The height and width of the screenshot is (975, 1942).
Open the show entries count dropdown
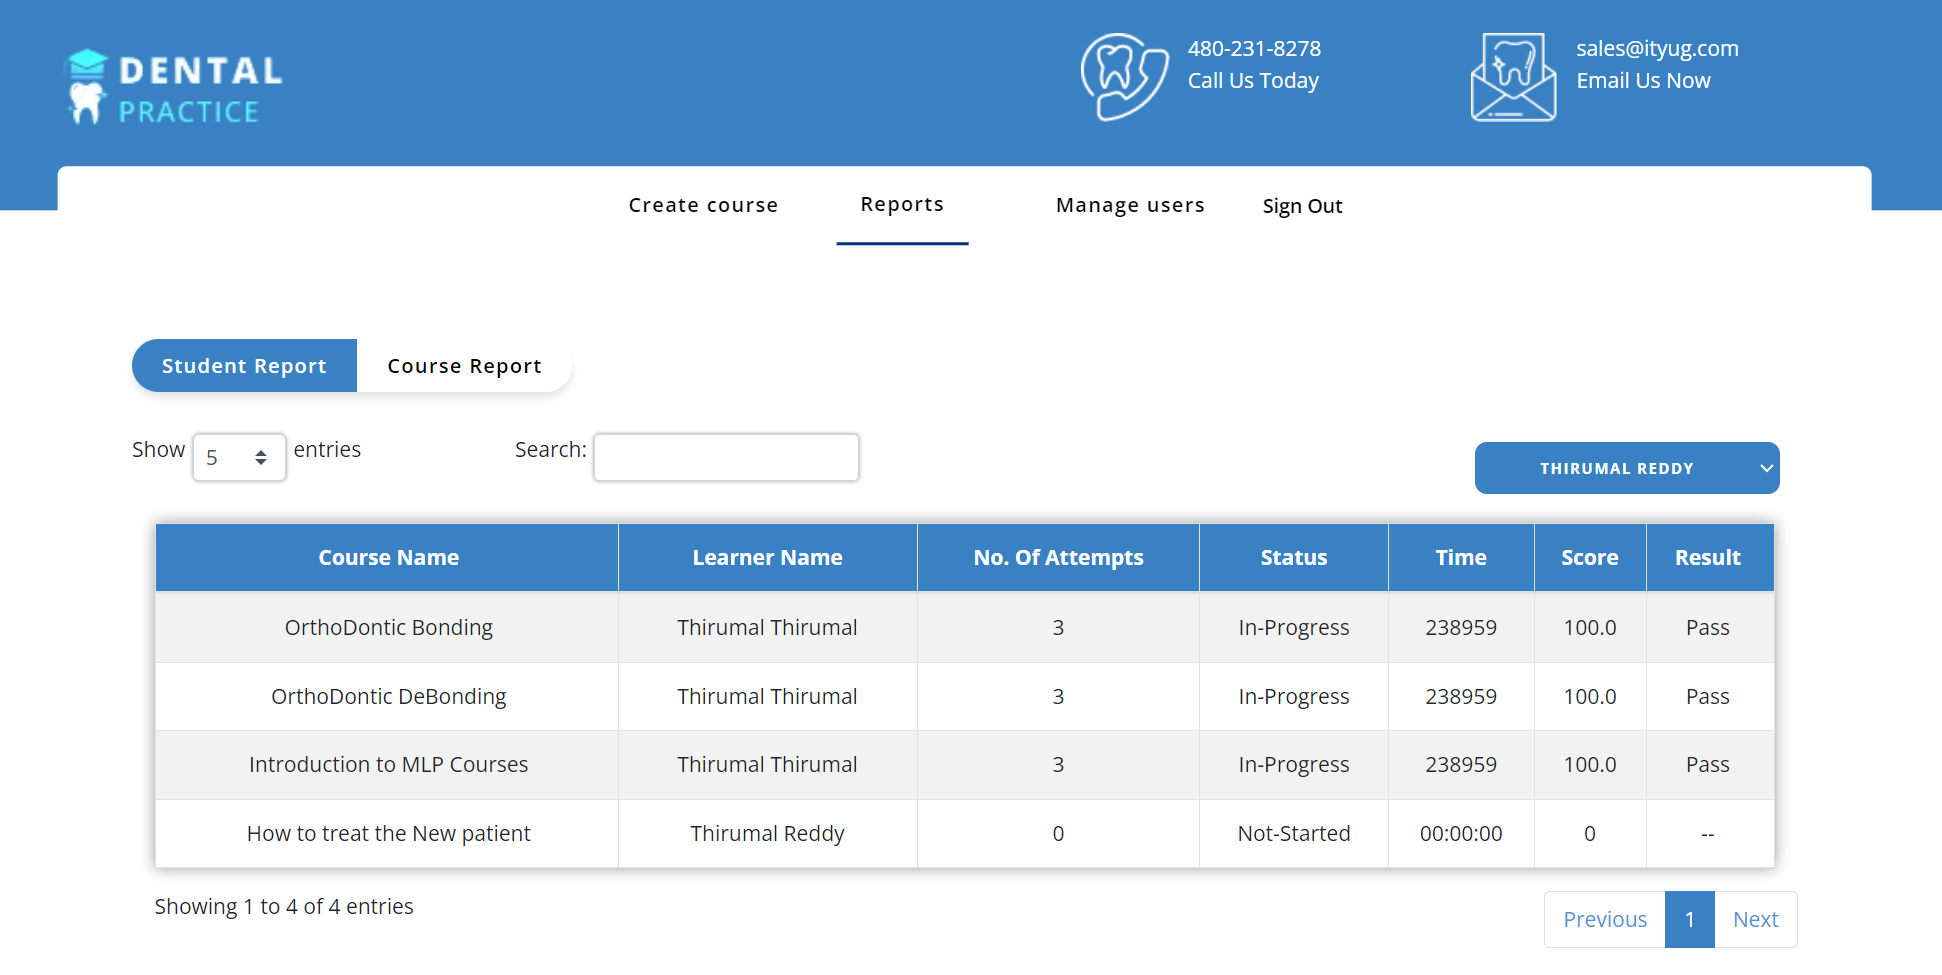239,457
